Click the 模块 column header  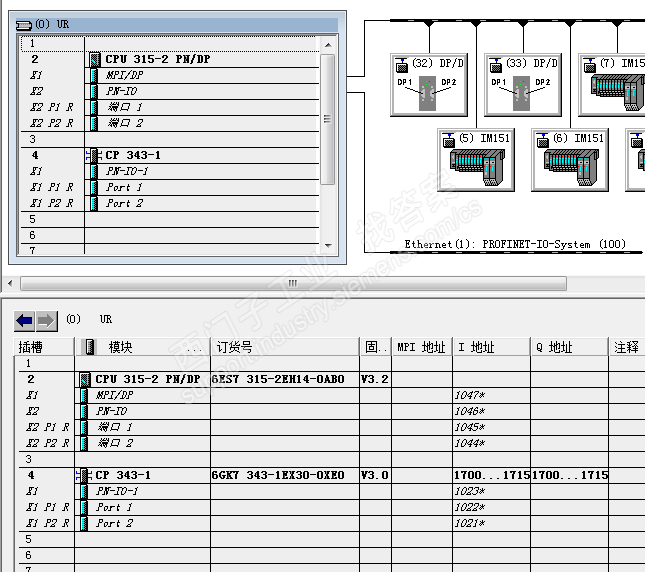point(142,347)
